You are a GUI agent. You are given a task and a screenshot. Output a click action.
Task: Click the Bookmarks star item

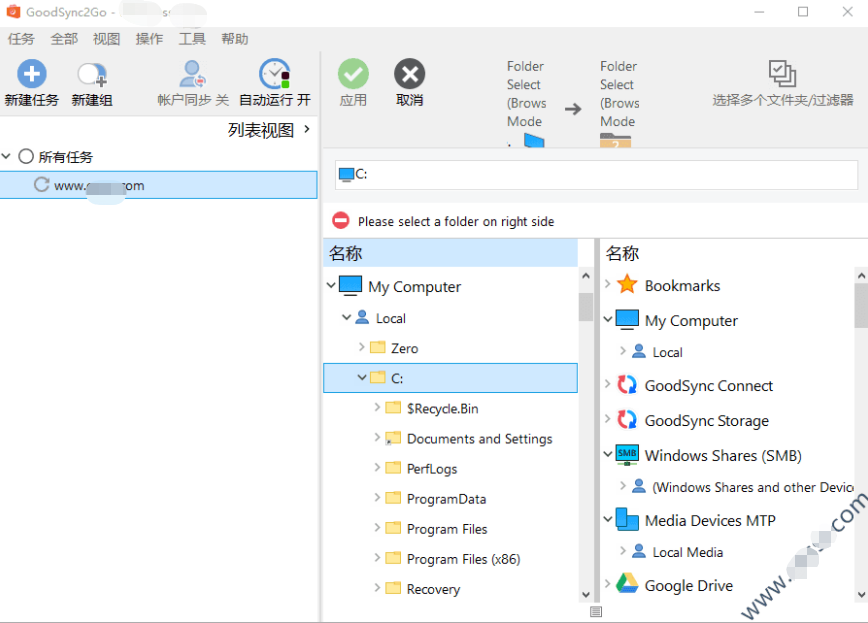coord(627,285)
